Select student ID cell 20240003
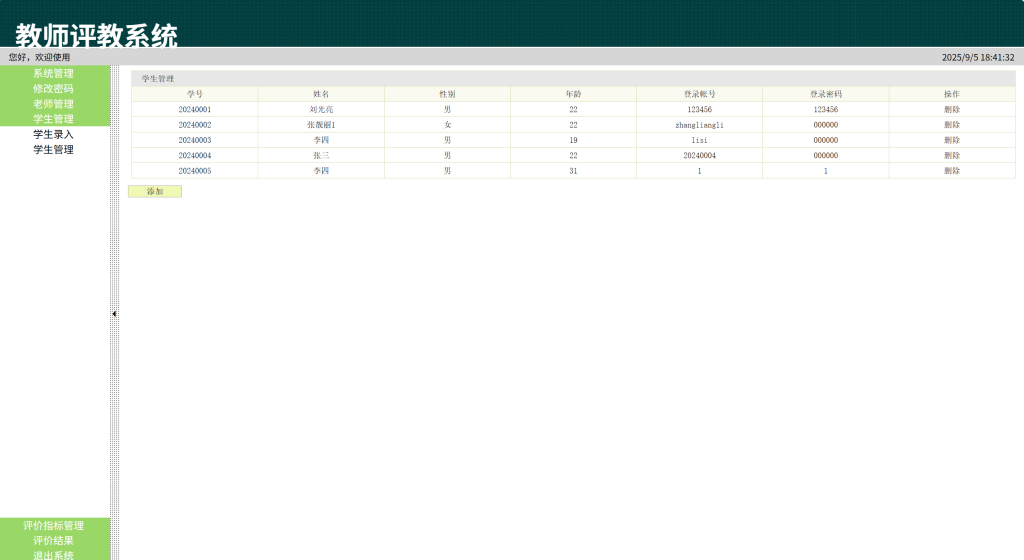Screen dimensions: 1024x560 tap(195, 140)
